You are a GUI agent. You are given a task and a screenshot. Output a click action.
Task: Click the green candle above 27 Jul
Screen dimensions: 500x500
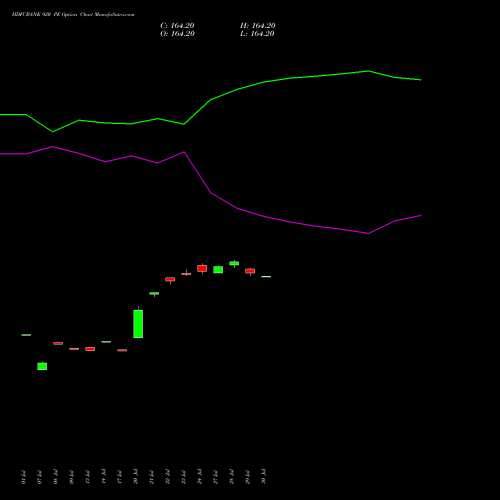[218, 270]
